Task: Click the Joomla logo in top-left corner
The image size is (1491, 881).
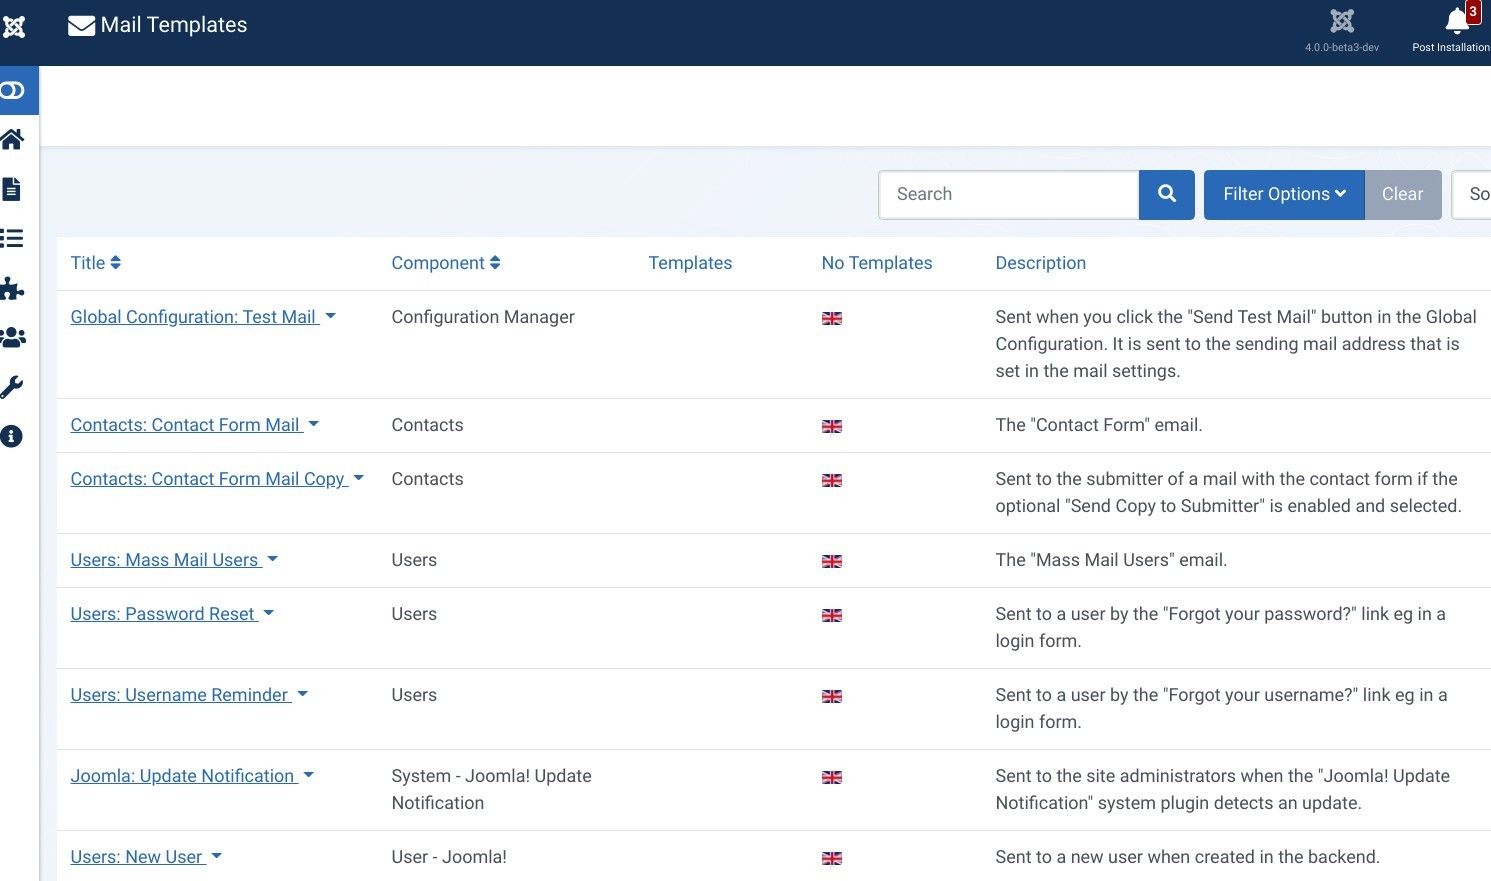Action: [x=14, y=27]
